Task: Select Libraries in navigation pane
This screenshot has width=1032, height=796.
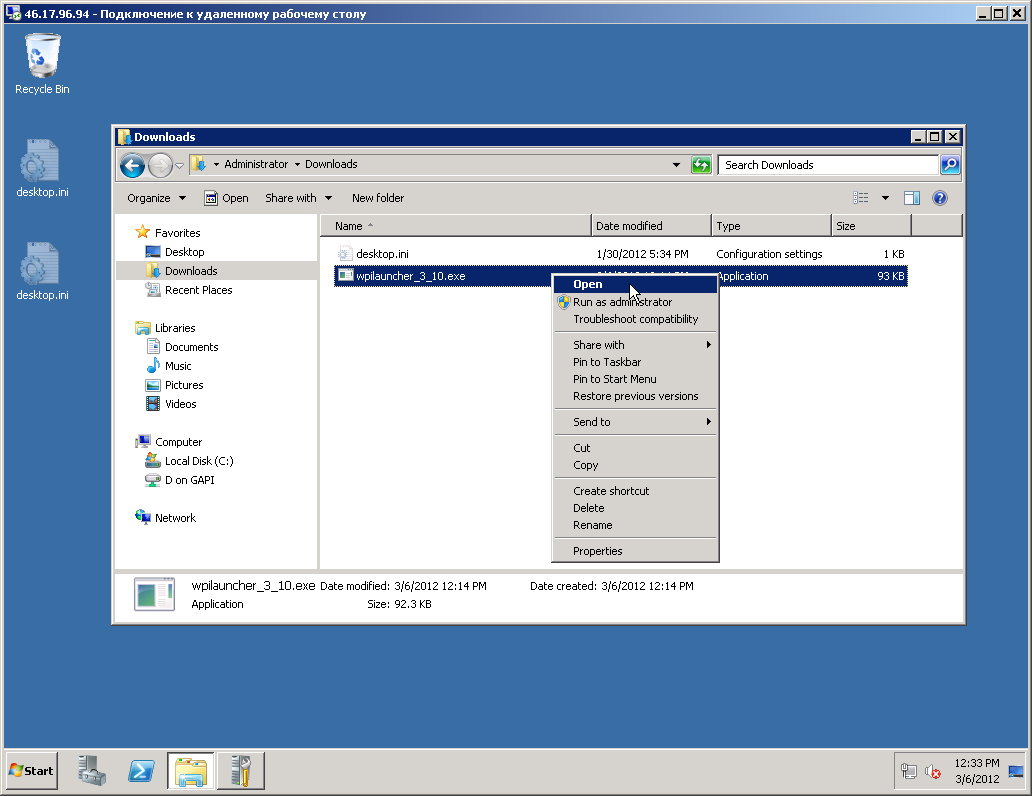Action: pyautogui.click(x=166, y=328)
